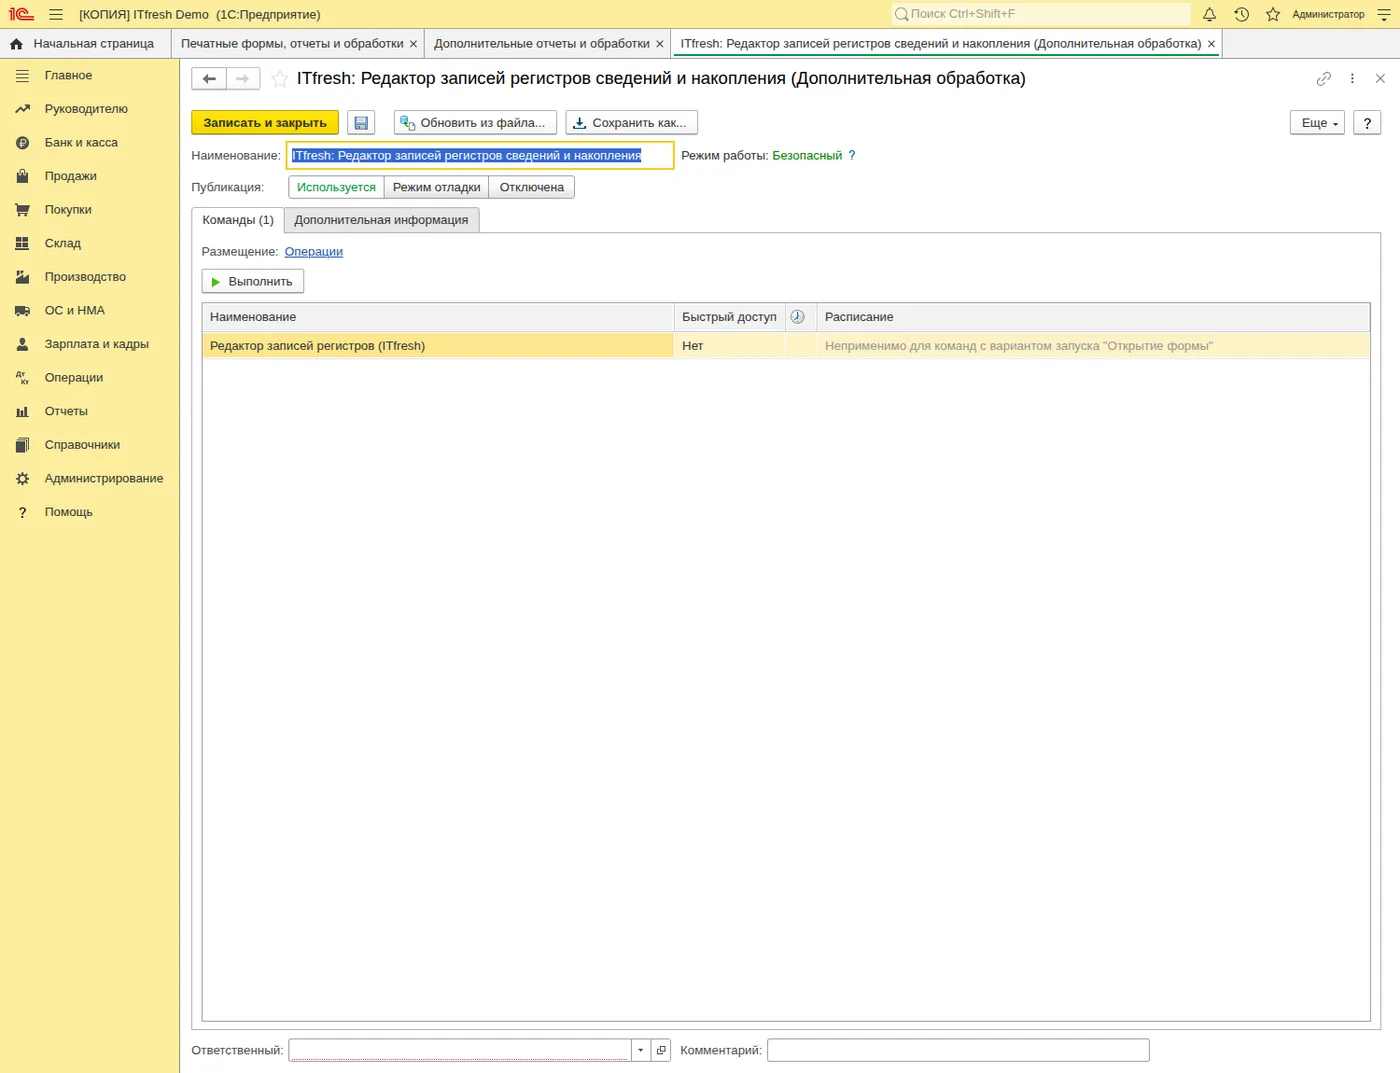Click the Быстрый доступ column header
The image size is (1400, 1073).
click(x=729, y=317)
